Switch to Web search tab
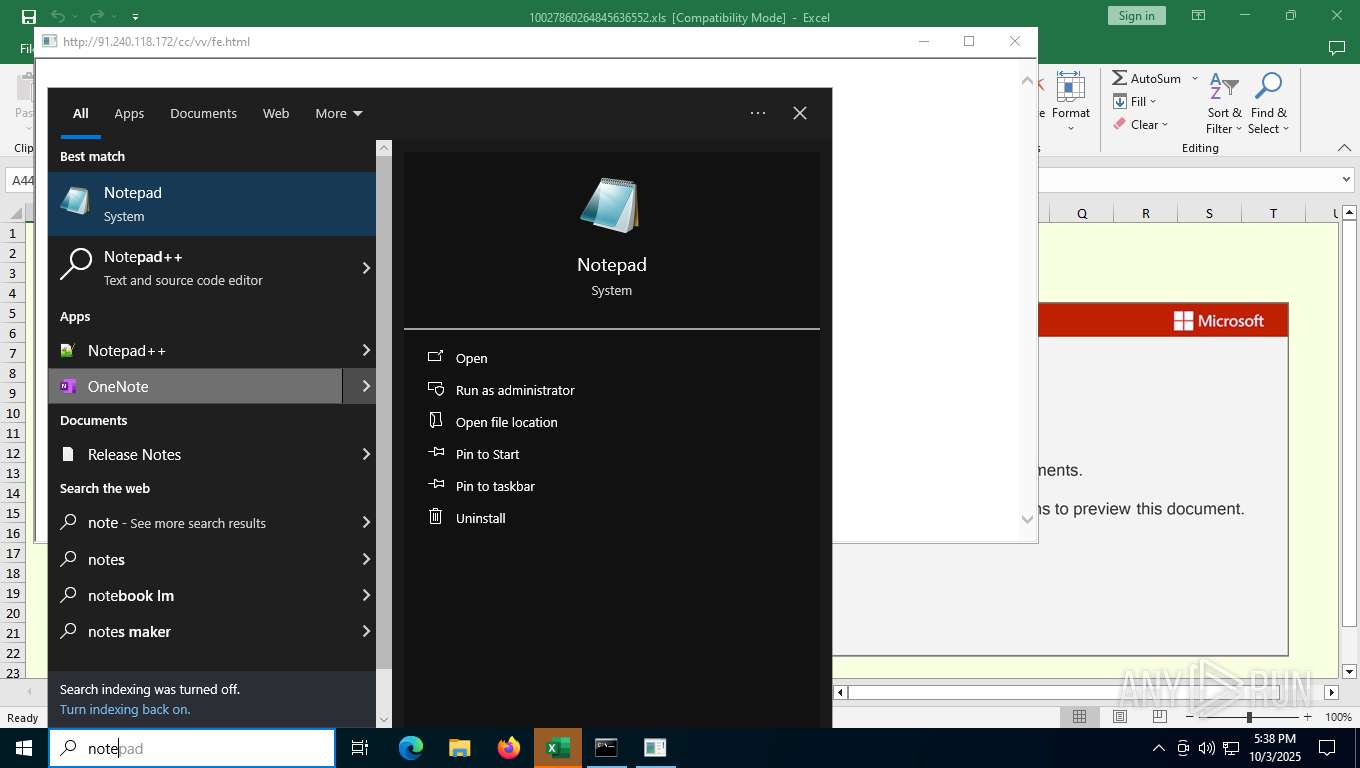Viewport: 1360px width, 768px height. pyautogui.click(x=276, y=113)
